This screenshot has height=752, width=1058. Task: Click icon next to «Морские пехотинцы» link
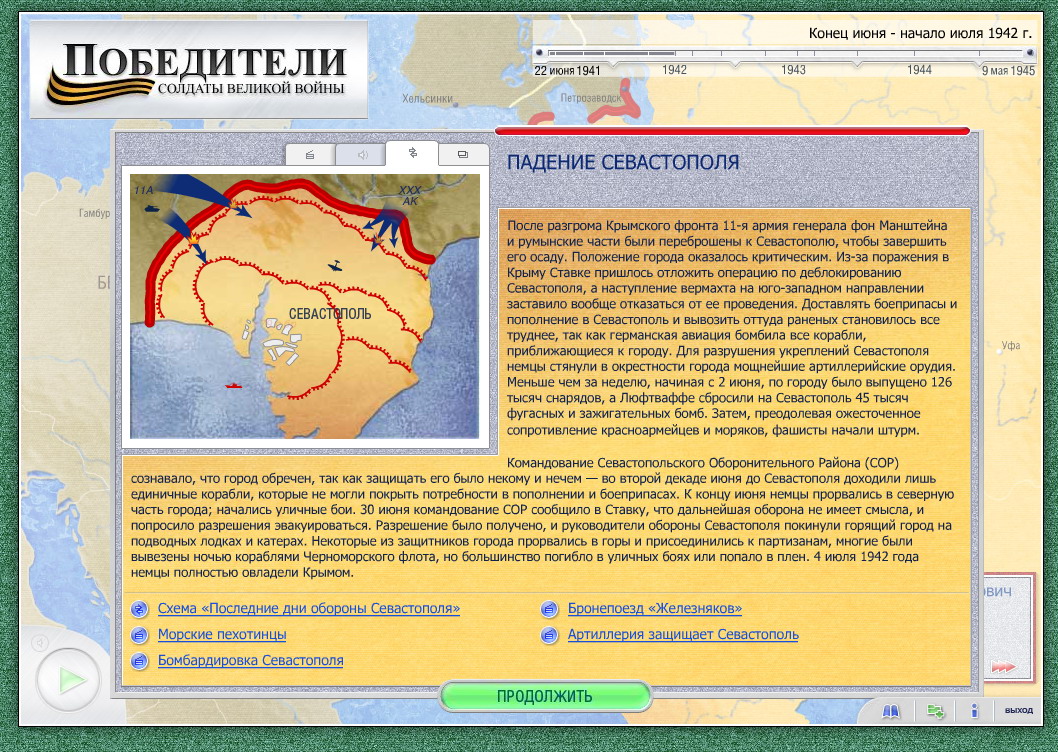[138, 635]
